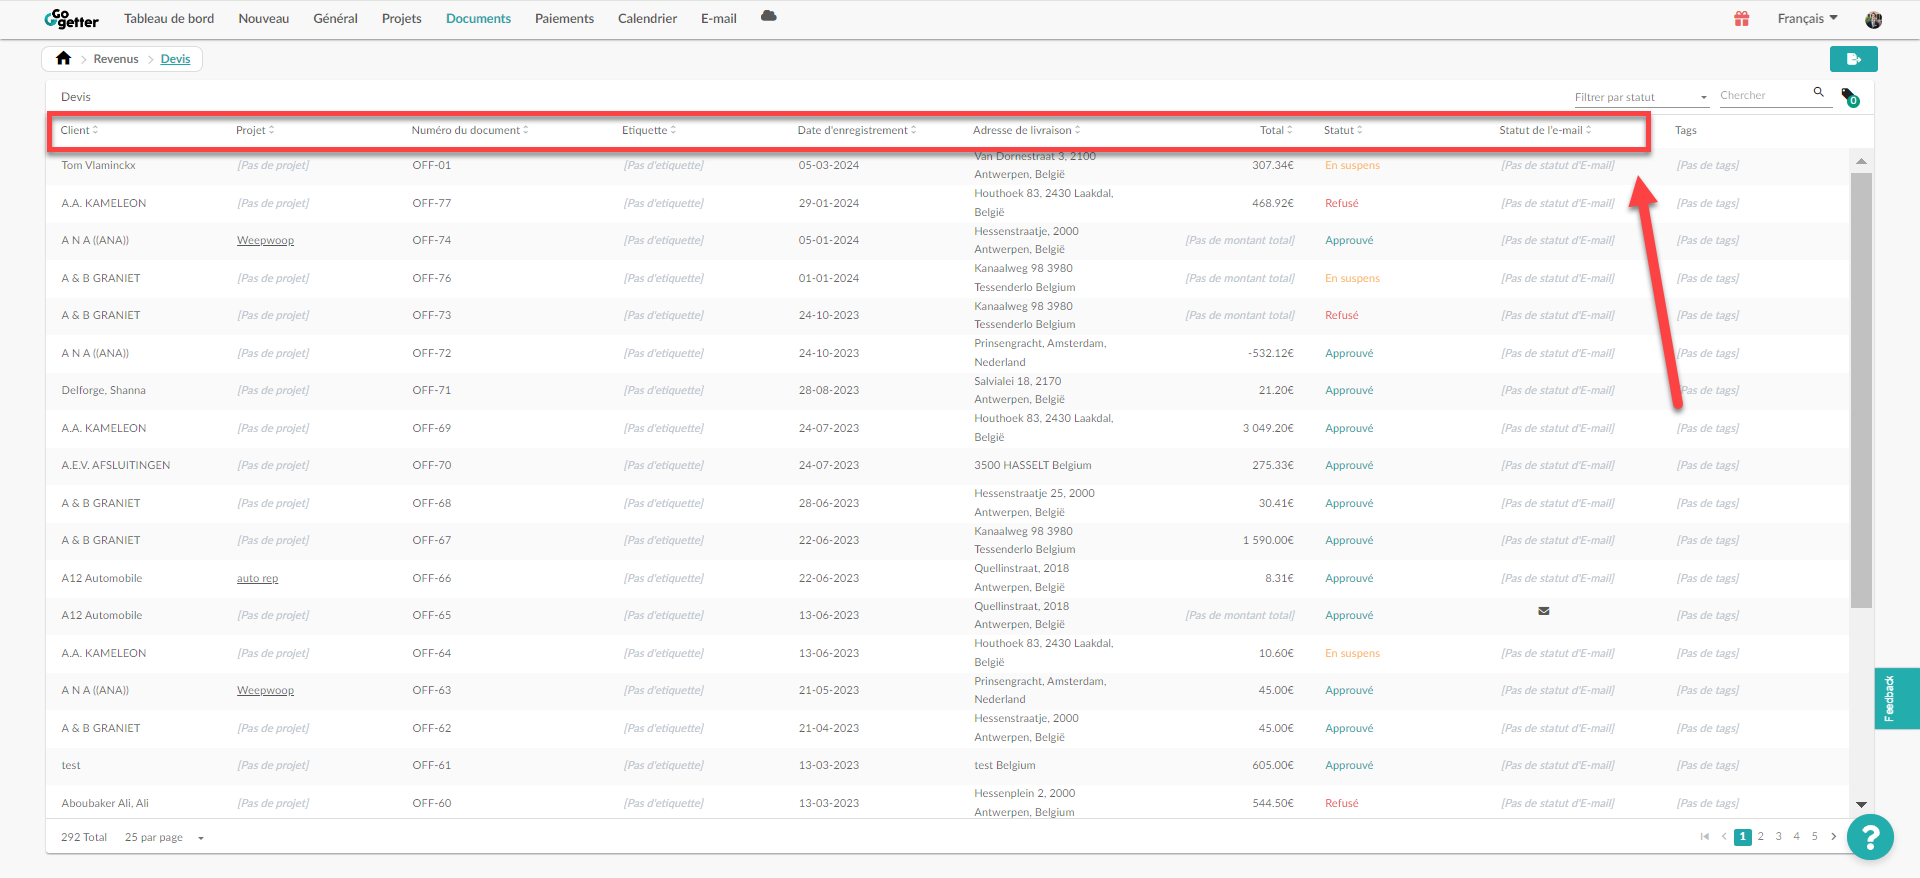Click the scrollbar down arrow

(x=1860, y=804)
